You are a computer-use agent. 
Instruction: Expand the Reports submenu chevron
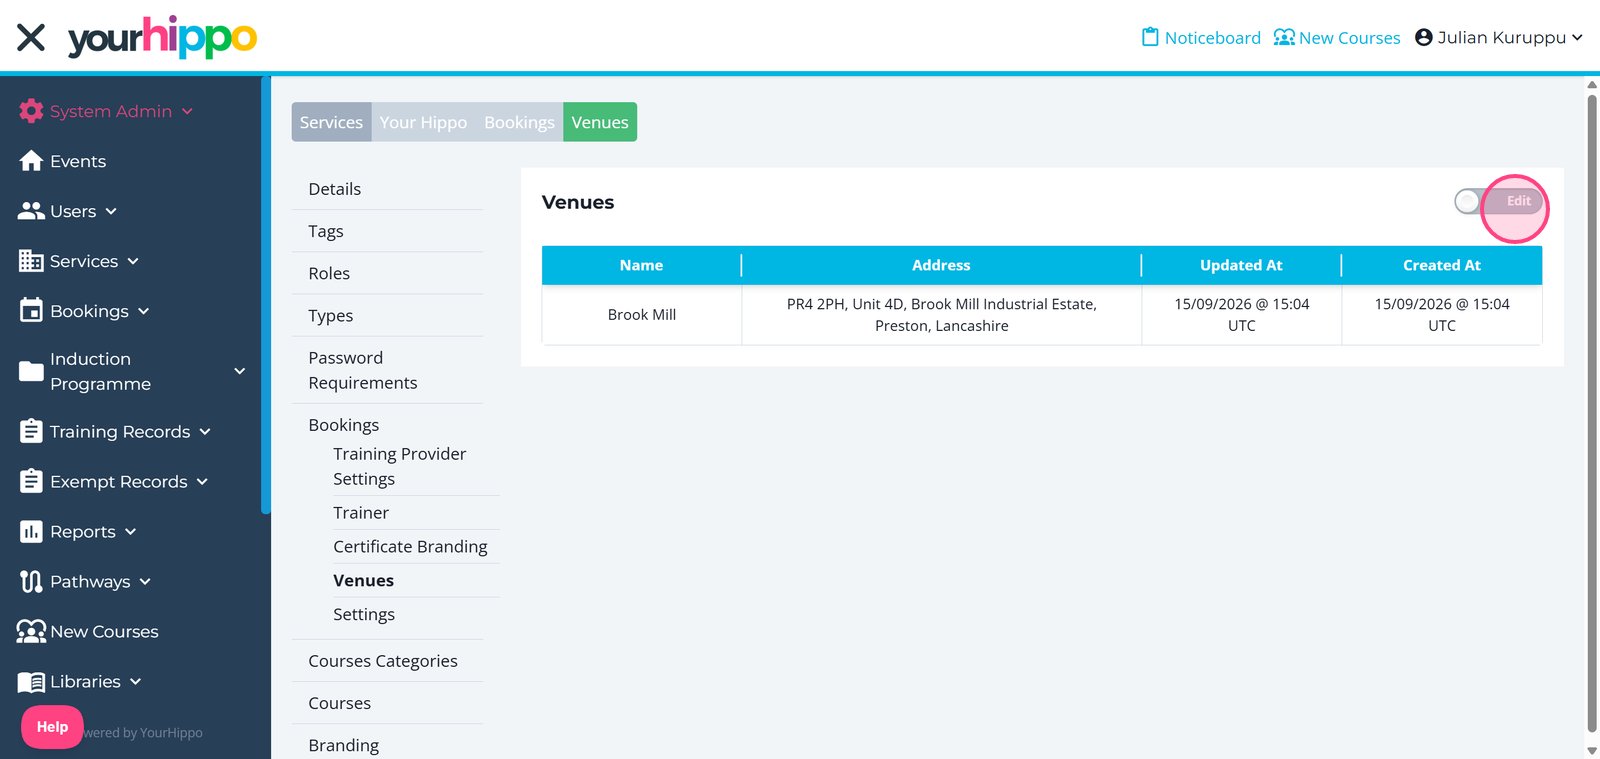[x=131, y=531]
